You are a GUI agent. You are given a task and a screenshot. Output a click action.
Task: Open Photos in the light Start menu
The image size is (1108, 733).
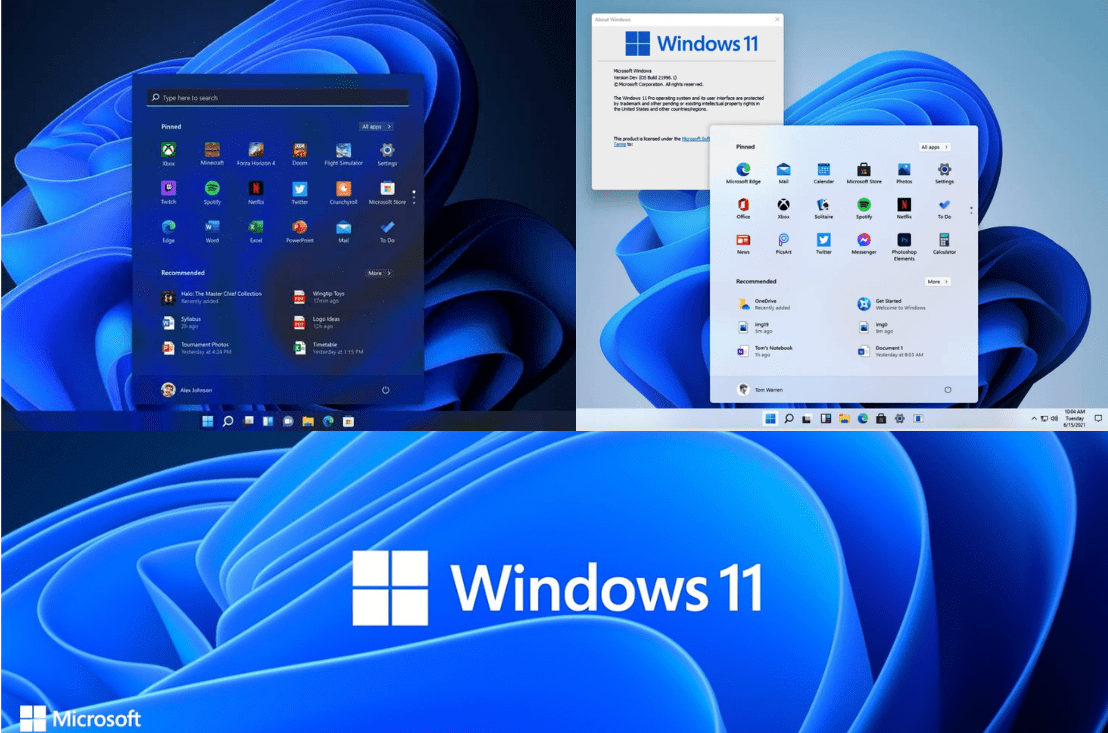tap(904, 173)
